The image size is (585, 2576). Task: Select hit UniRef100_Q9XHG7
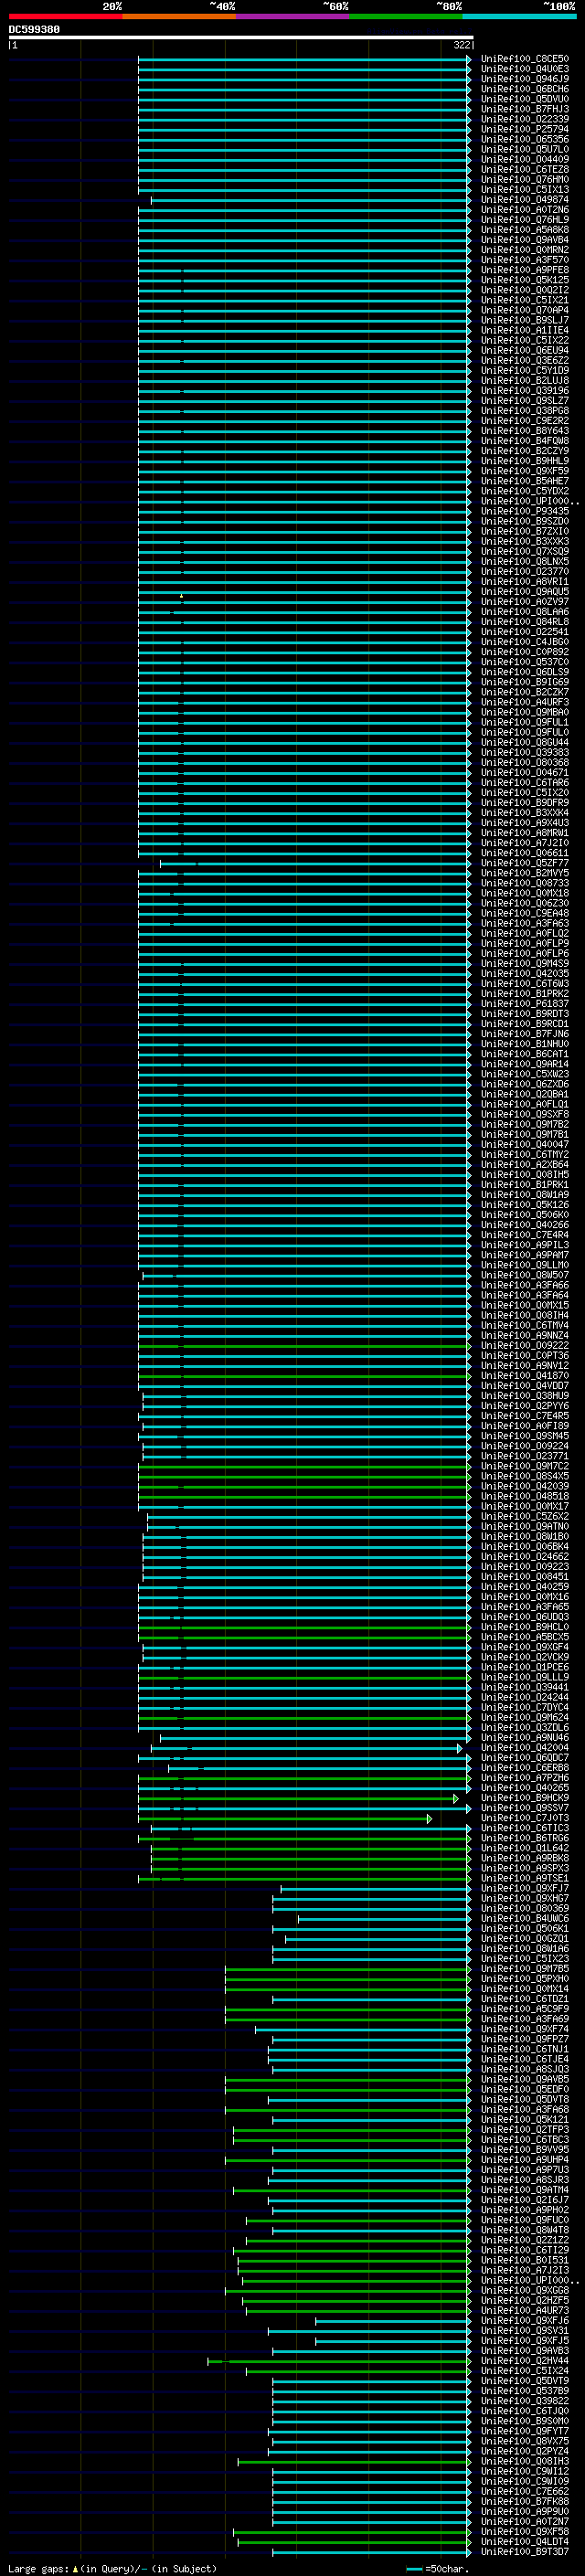pos(525,1898)
